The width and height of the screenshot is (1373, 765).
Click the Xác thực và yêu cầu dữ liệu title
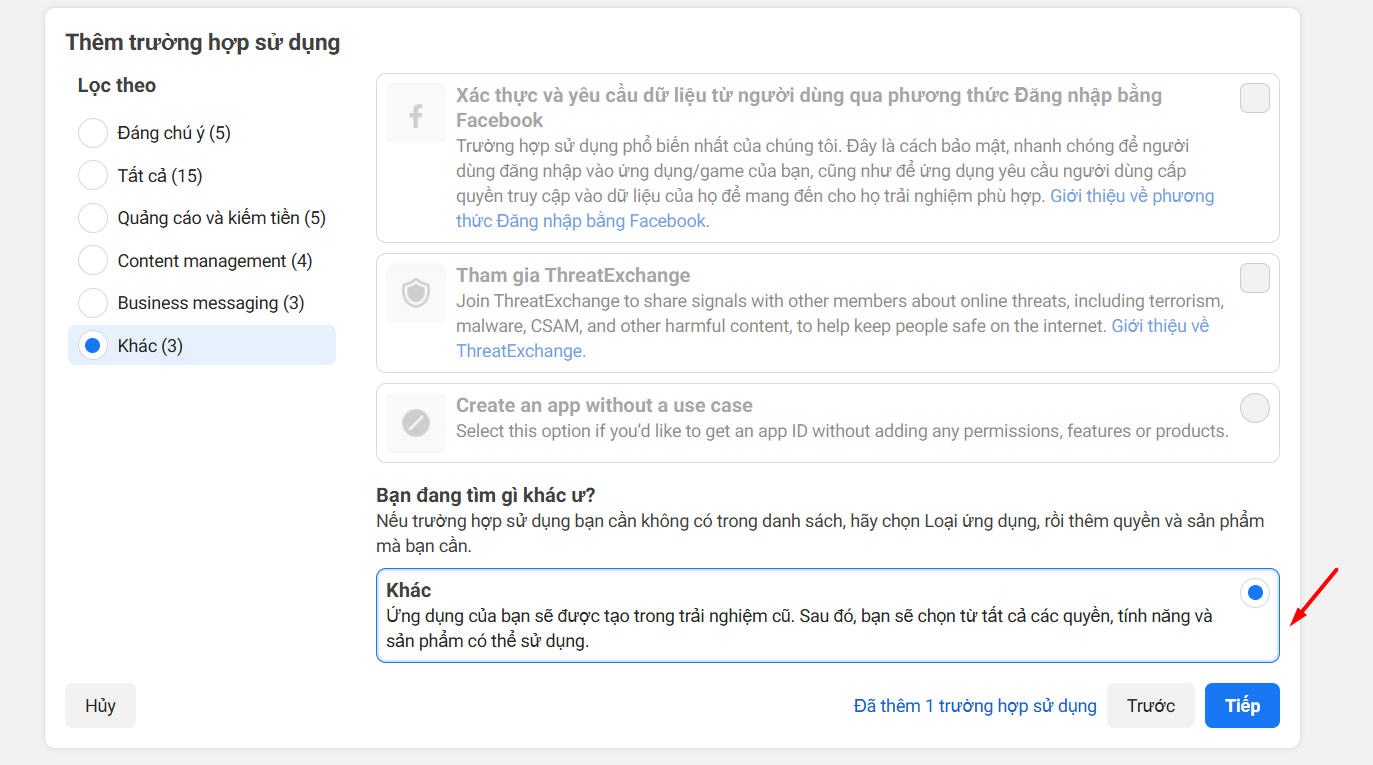point(809,107)
